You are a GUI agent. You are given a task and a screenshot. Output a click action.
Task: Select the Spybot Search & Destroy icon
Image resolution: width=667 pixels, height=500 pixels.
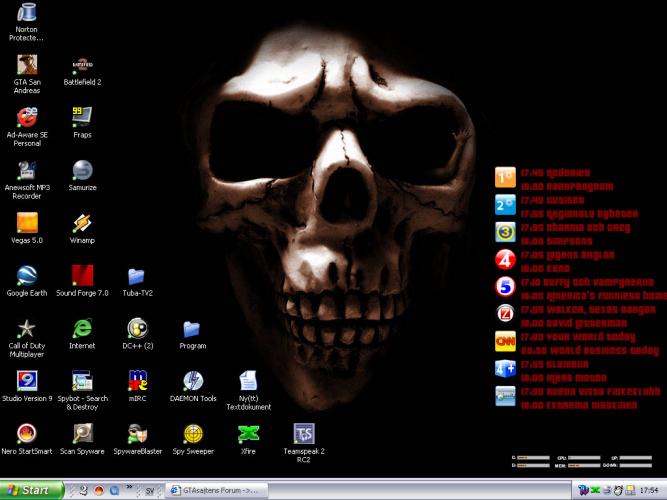pos(83,382)
